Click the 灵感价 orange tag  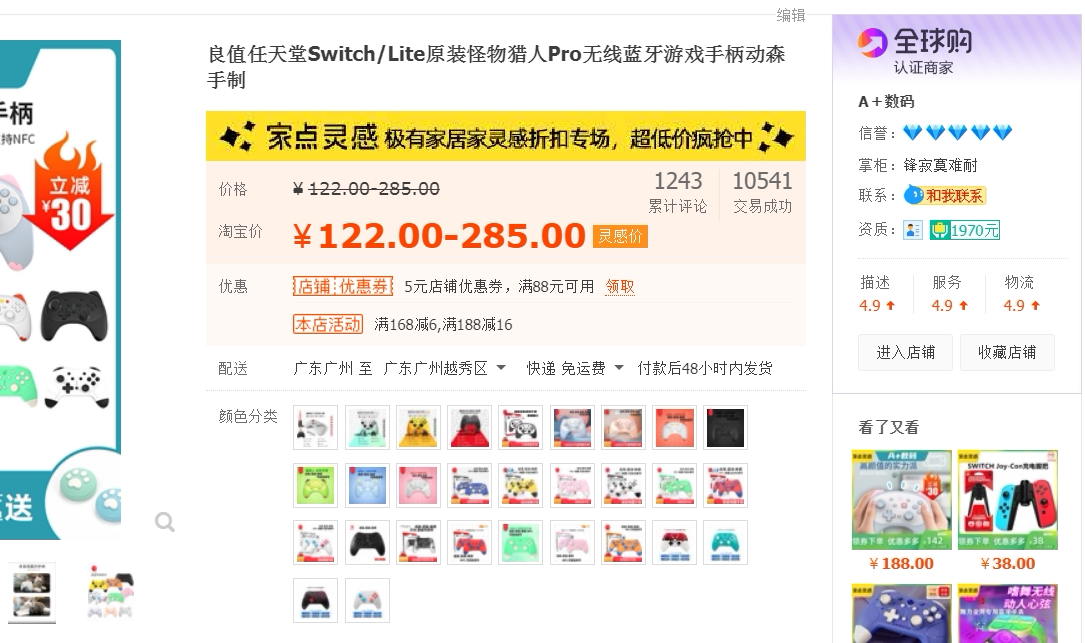(x=620, y=236)
